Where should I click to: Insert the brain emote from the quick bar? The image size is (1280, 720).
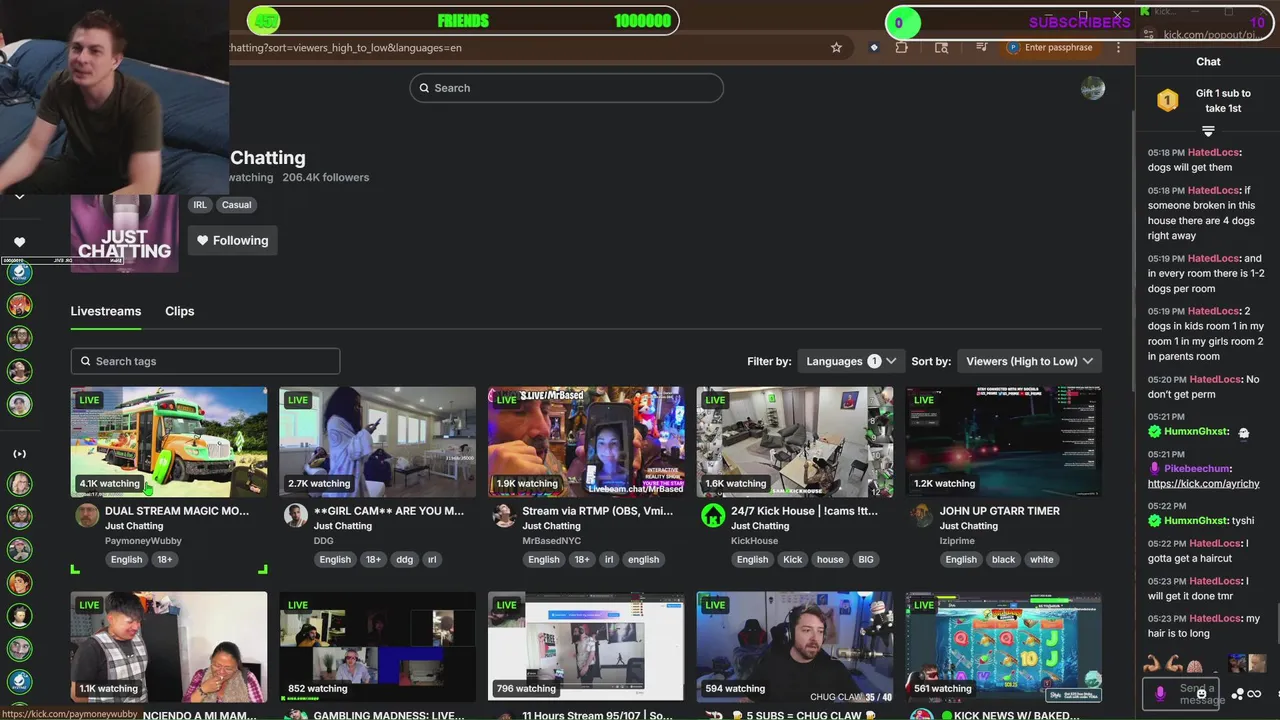pyautogui.click(x=1194, y=664)
